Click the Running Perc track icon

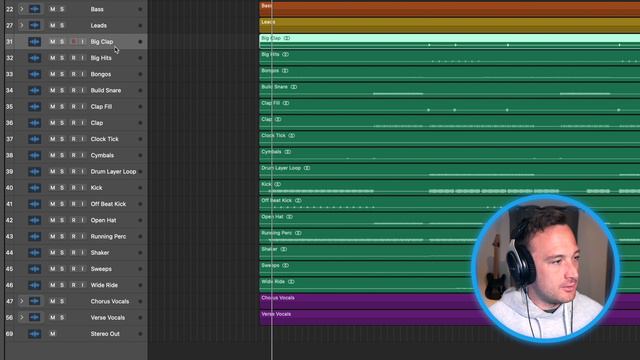click(x=35, y=236)
